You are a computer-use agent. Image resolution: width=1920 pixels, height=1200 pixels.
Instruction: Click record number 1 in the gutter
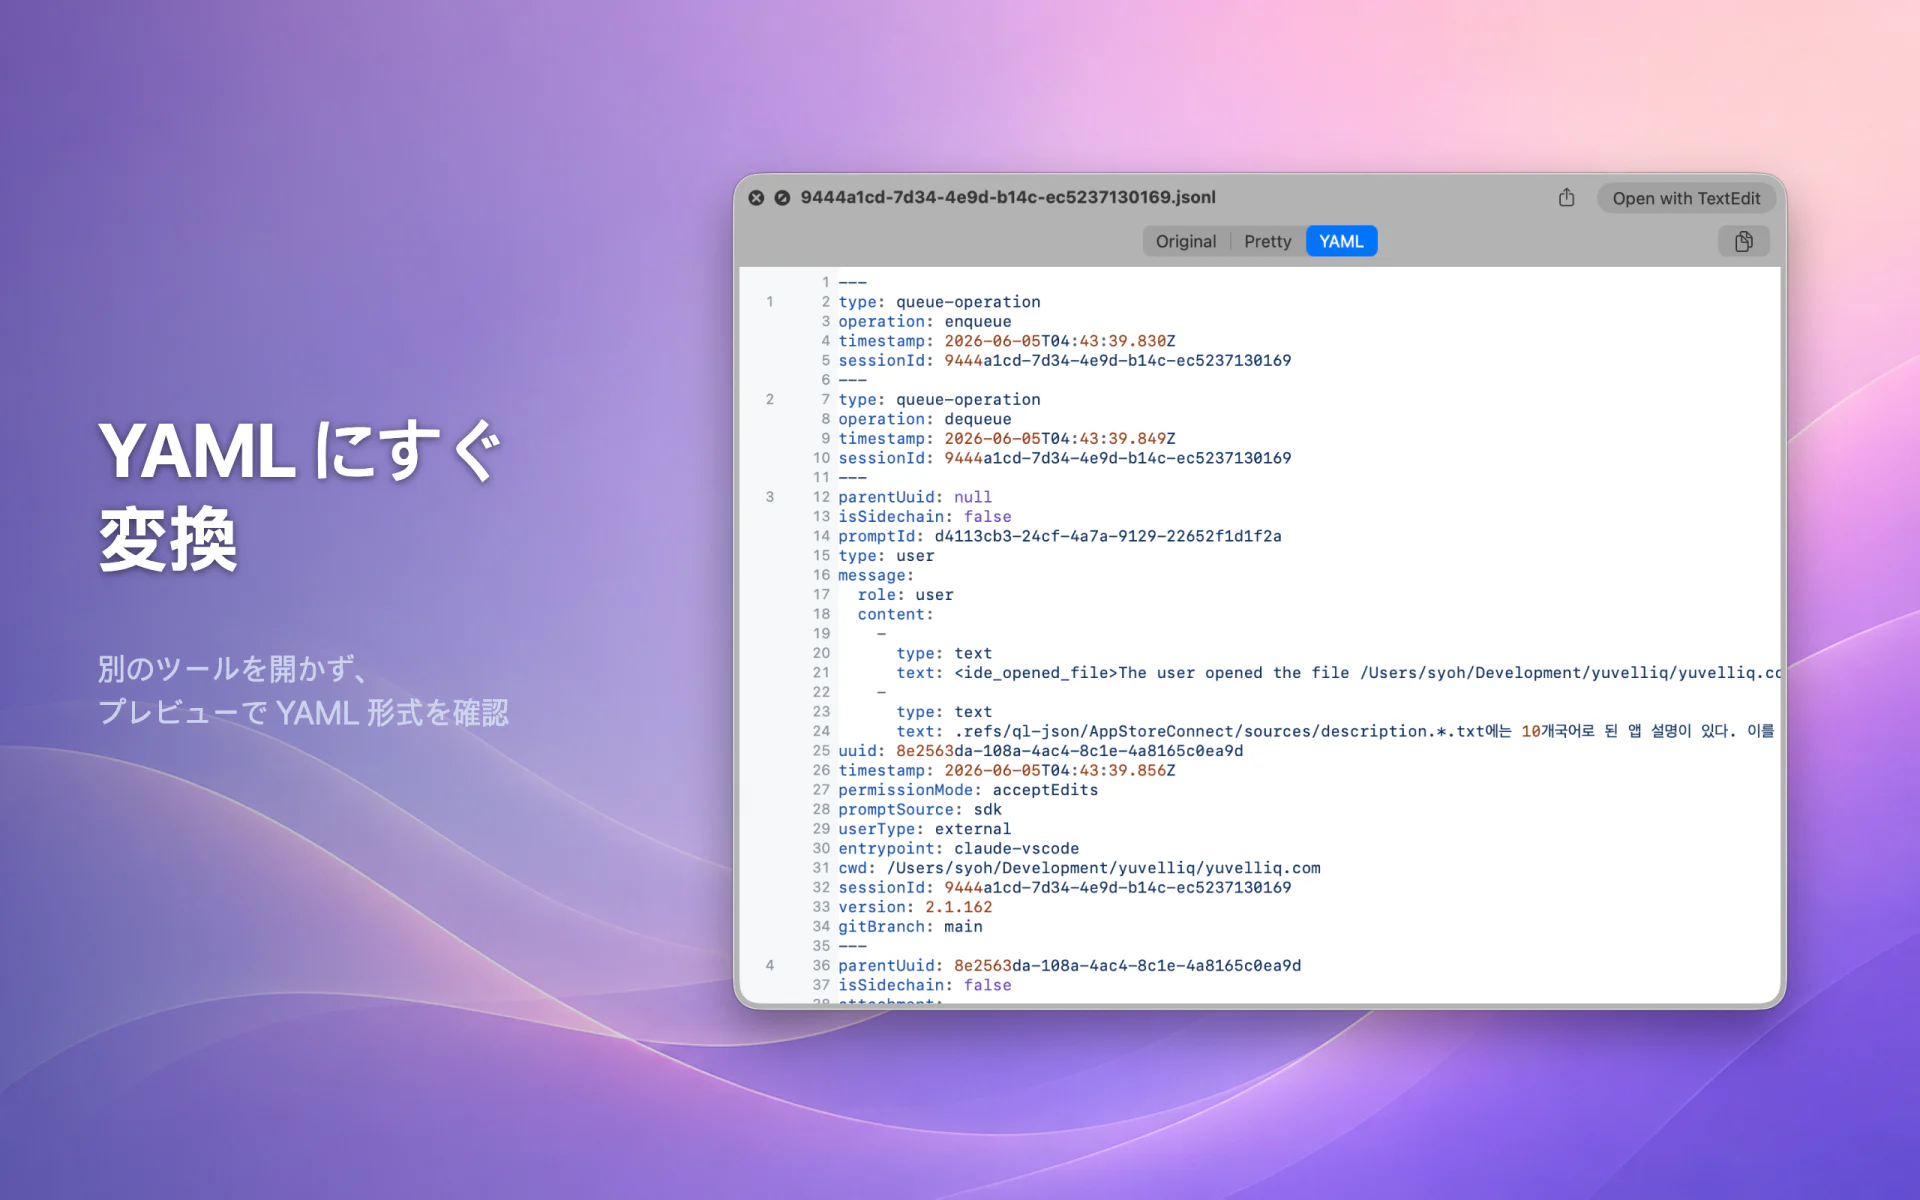(x=770, y=302)
